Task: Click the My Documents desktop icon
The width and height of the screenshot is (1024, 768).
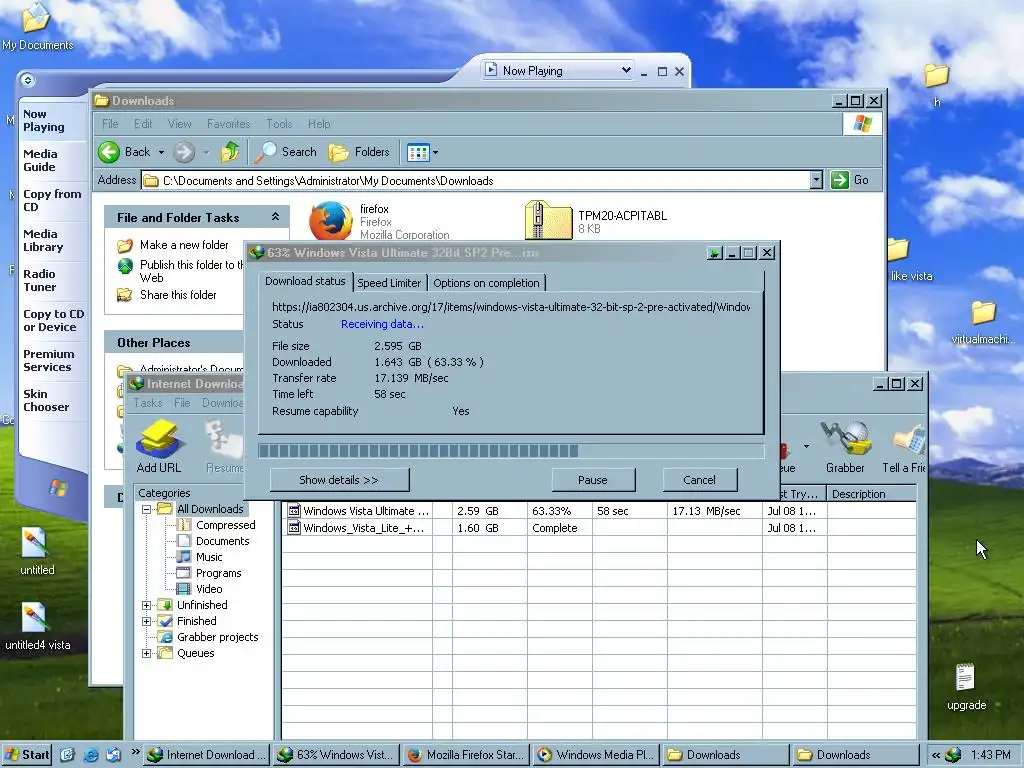Action: click(37, 18)
